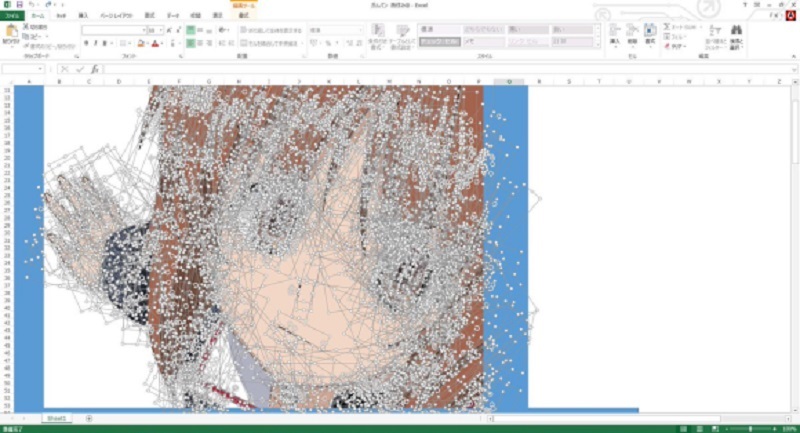Toggle center horizontal alignment
This screenshot has width=800, height=433.
pyautogui.click(x=200, y=44)
